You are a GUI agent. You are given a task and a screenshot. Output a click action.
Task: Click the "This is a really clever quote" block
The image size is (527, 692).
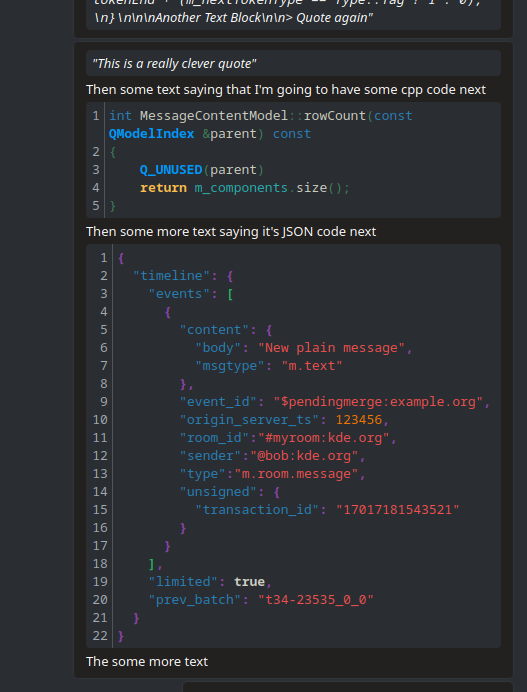(x=293, y=63)
